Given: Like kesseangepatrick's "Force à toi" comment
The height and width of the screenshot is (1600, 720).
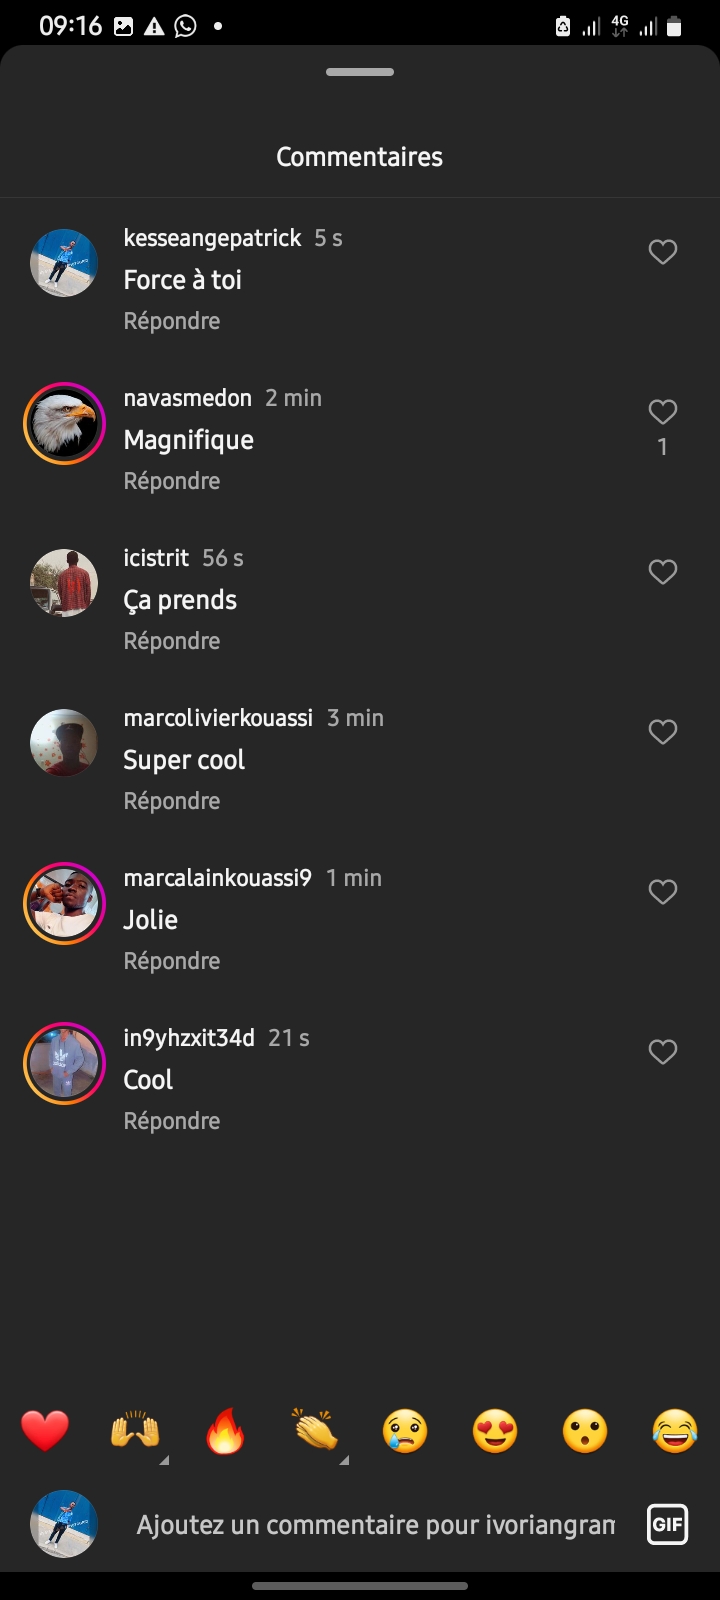Looking at the screenshot, I should pyautogui.click(x=663, y=252).
